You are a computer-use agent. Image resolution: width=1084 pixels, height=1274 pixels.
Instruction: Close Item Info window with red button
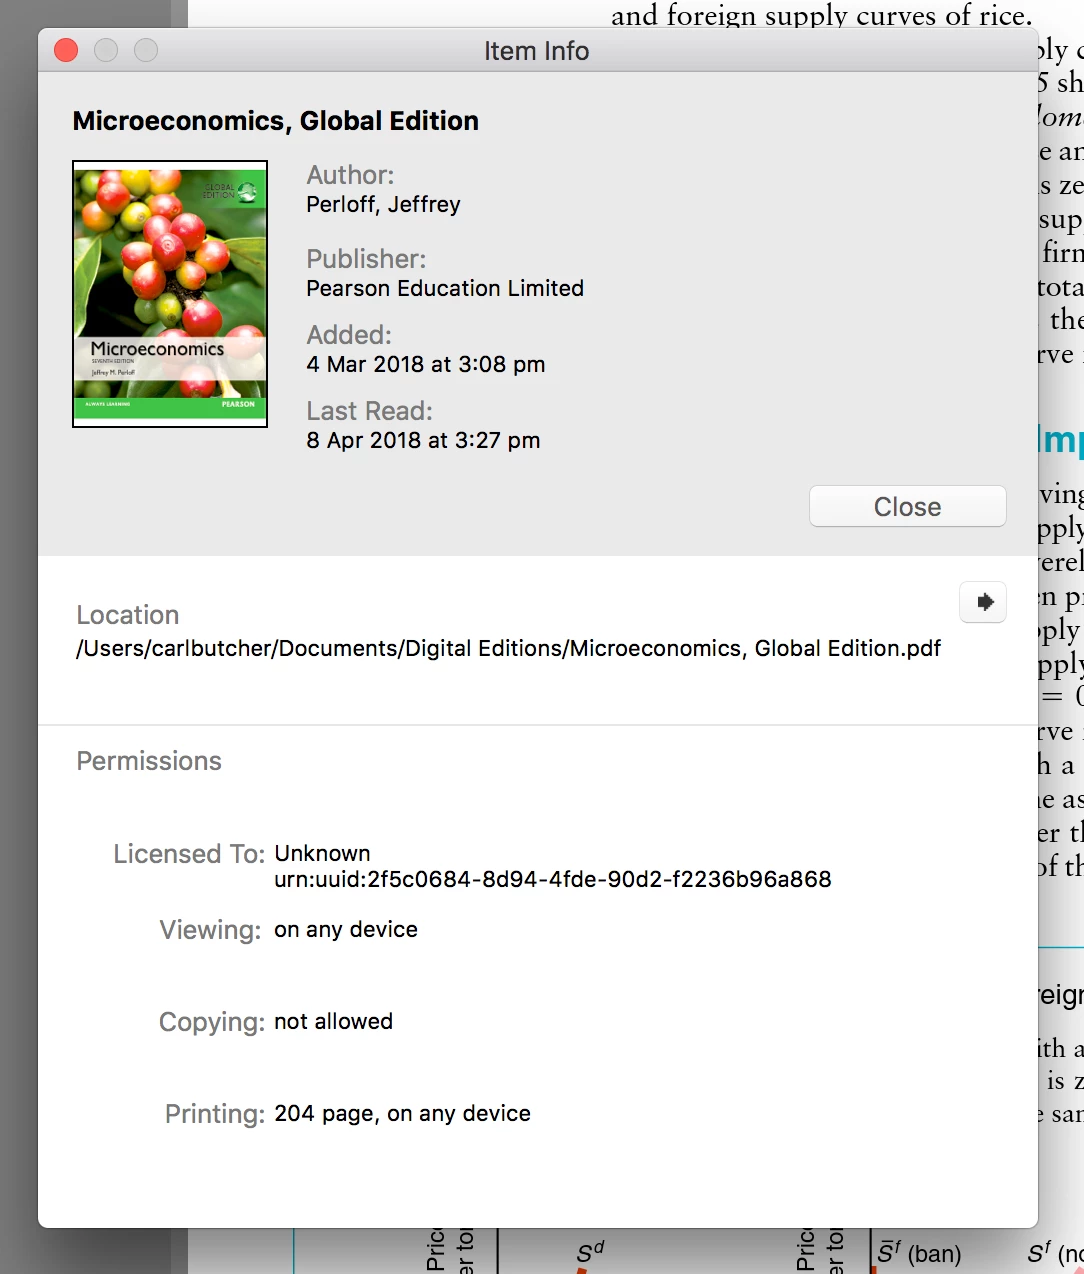point(66,50)
